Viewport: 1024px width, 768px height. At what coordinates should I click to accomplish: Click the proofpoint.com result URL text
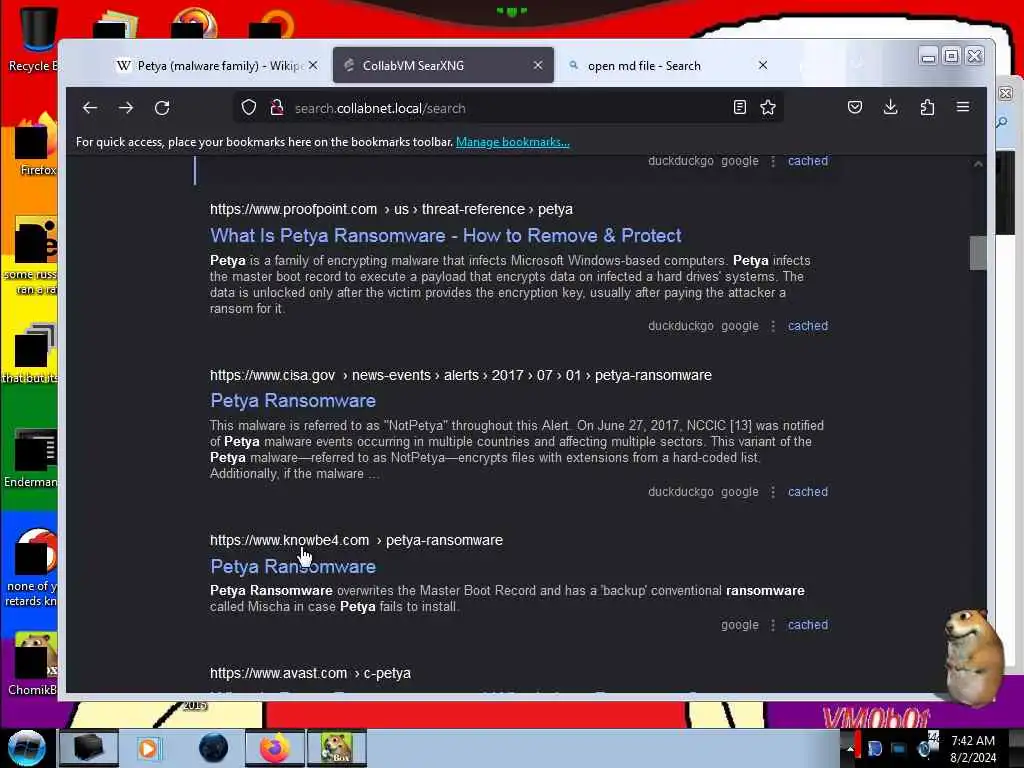point(391,209)
